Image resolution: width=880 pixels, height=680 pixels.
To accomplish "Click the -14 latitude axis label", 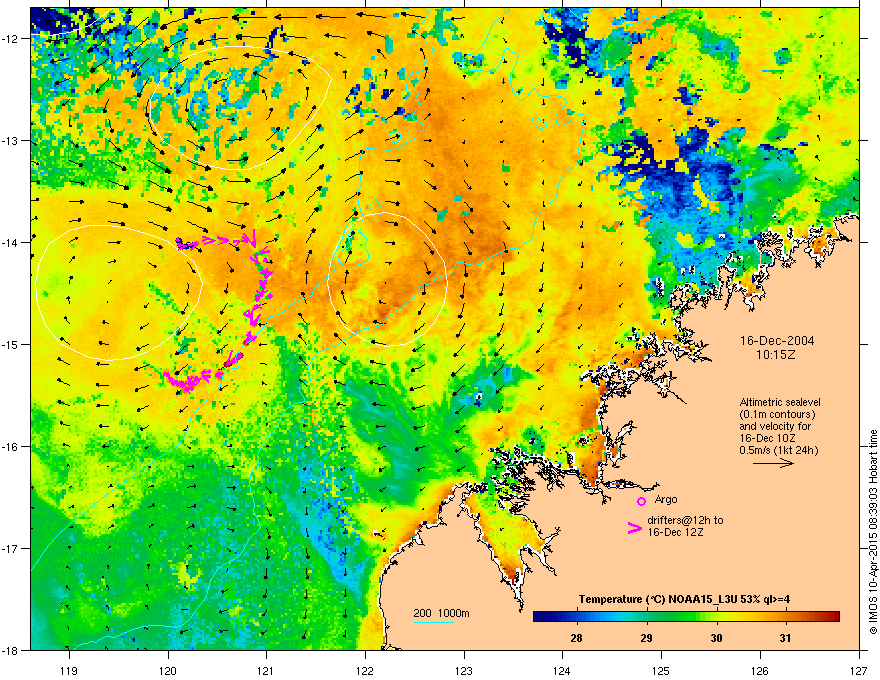I will pyautogui.click(x=11, y=243).
